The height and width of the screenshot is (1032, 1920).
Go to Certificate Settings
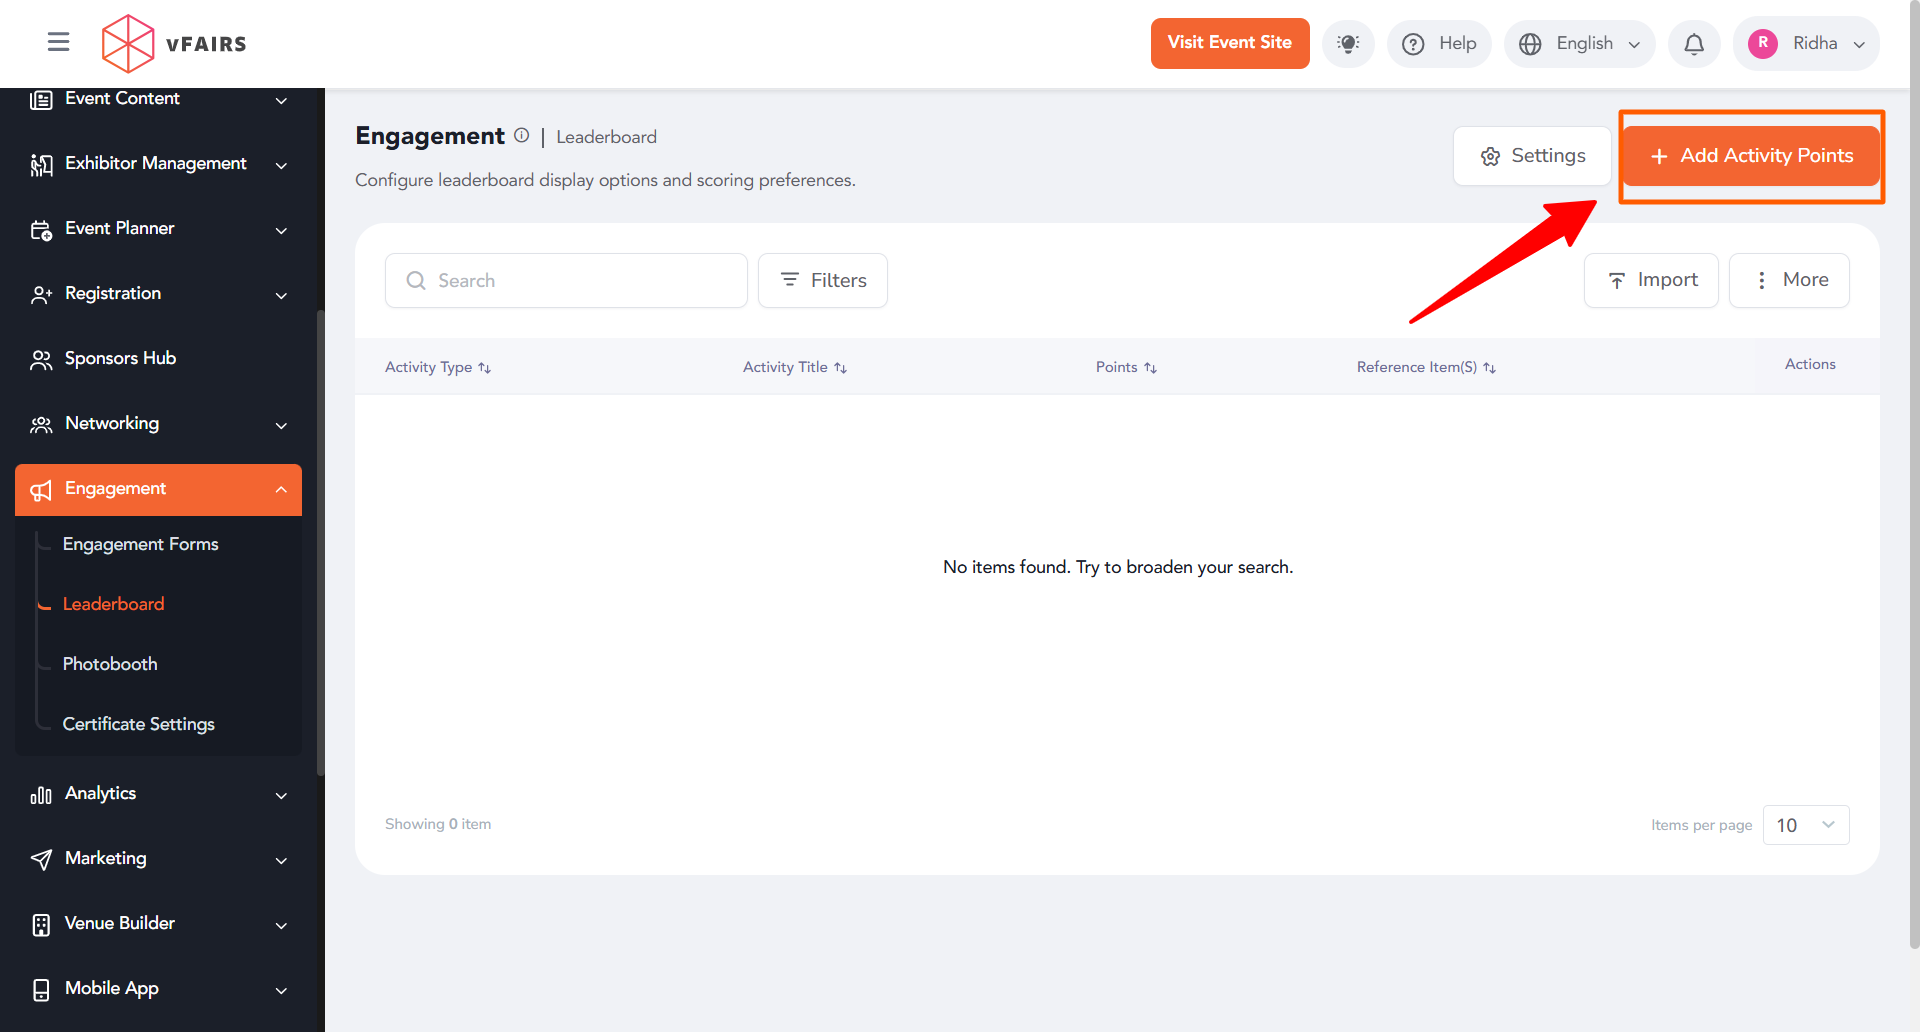click(138, 724)
